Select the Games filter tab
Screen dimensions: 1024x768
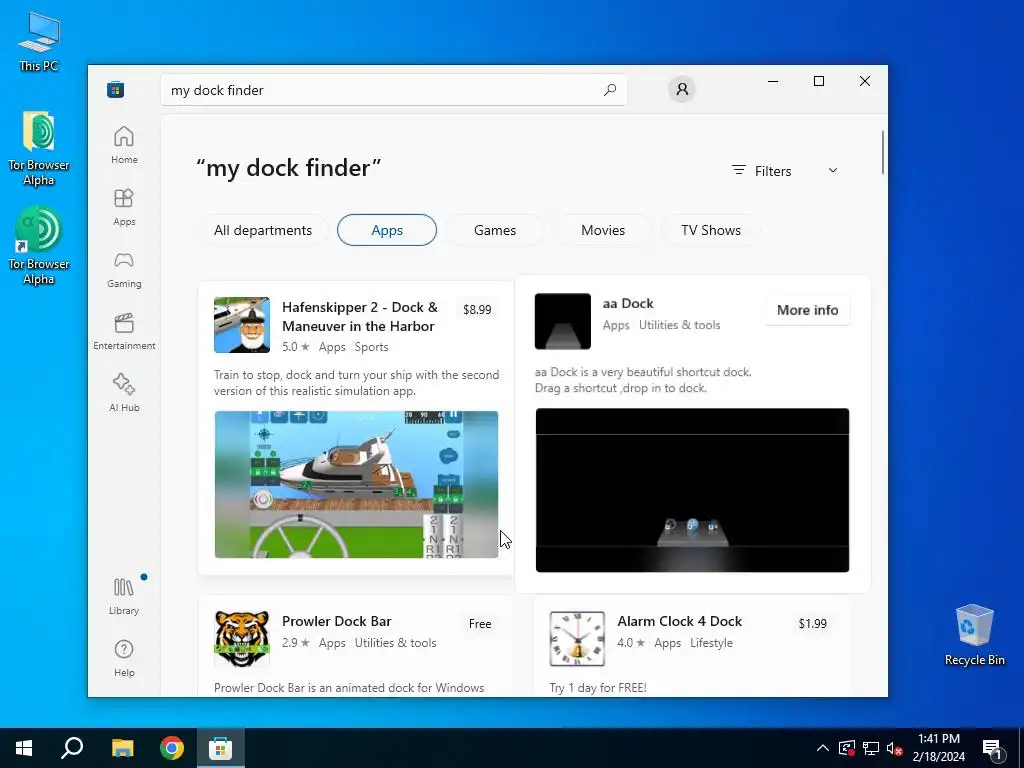(494, 230)
